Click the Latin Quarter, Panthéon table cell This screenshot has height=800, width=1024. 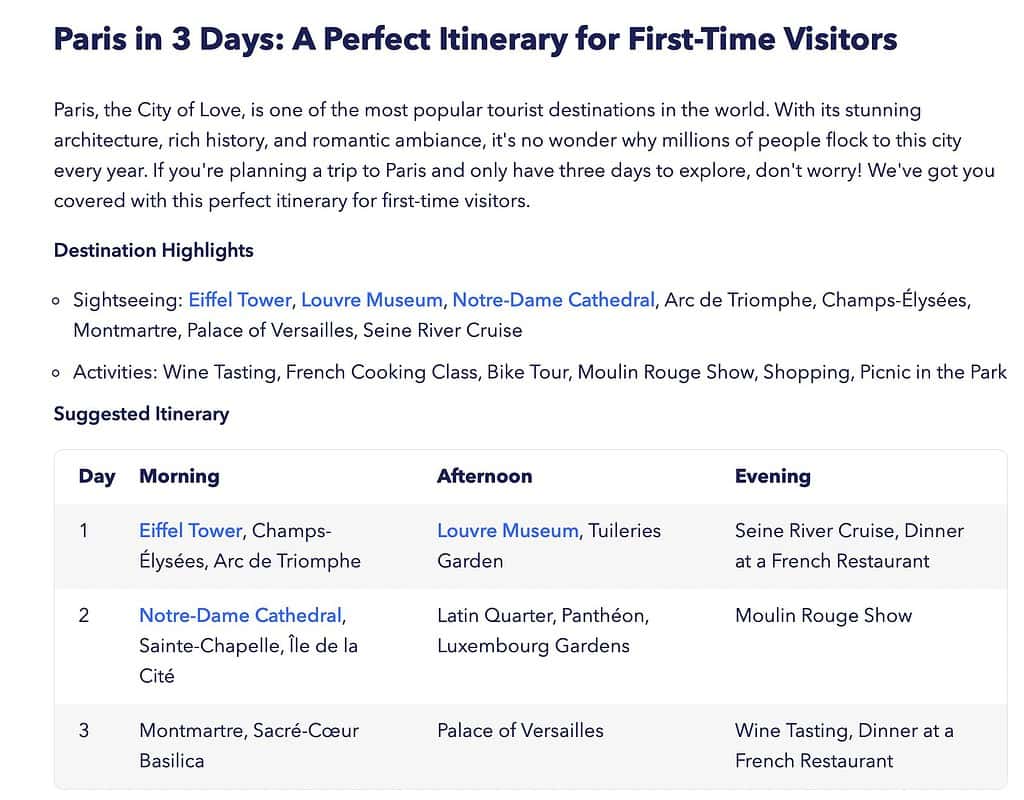542,630
